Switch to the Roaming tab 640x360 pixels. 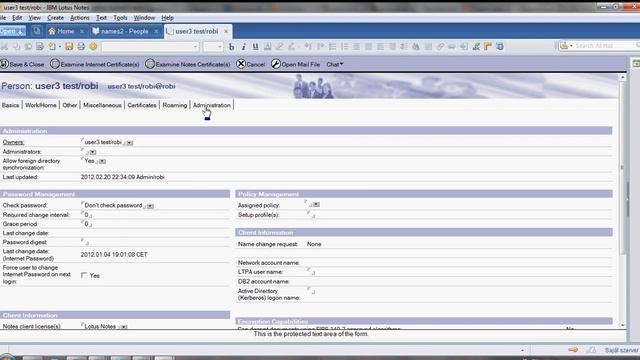click(174, 105)
